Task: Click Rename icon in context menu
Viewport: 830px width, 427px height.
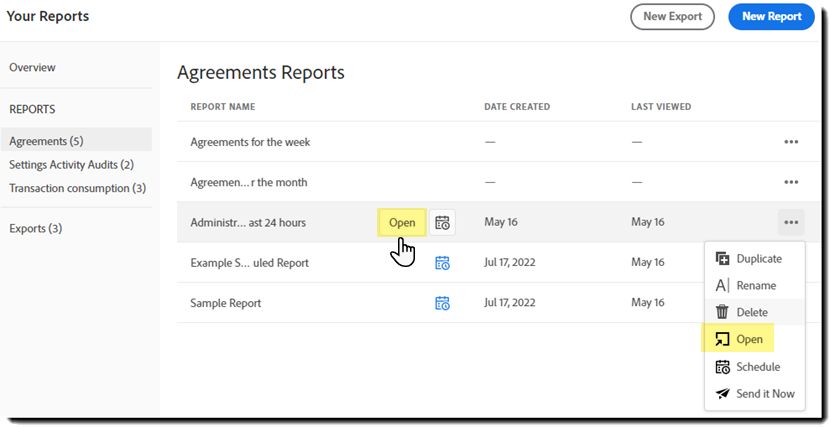Action: point(723,286)
